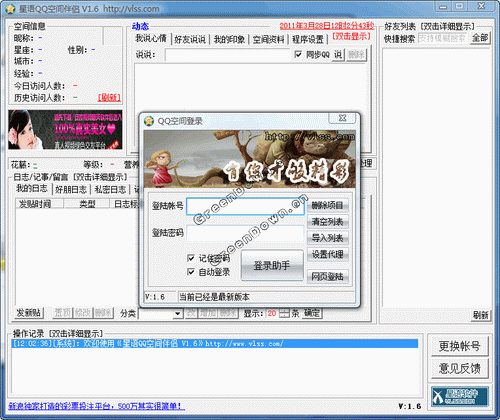The height and width of the screenshot is (420, 500).
Task: Click the red date and time text
Action: 327,26
